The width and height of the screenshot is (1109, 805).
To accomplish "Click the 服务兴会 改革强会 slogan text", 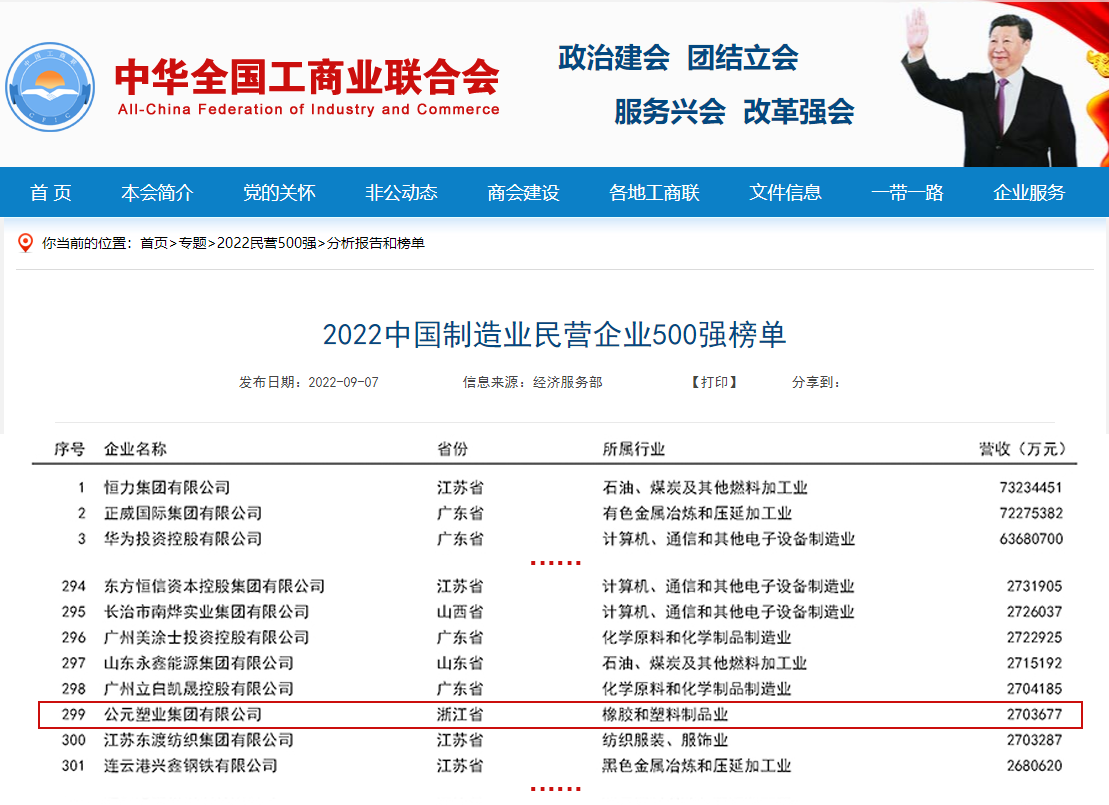I will coord(734,111).
